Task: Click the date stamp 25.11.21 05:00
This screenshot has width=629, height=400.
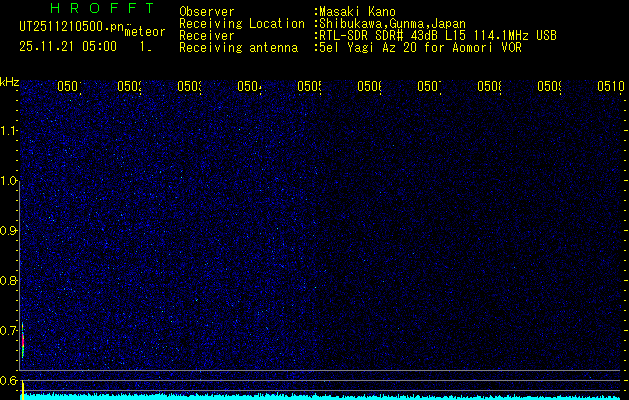Action: coord(68,46)
